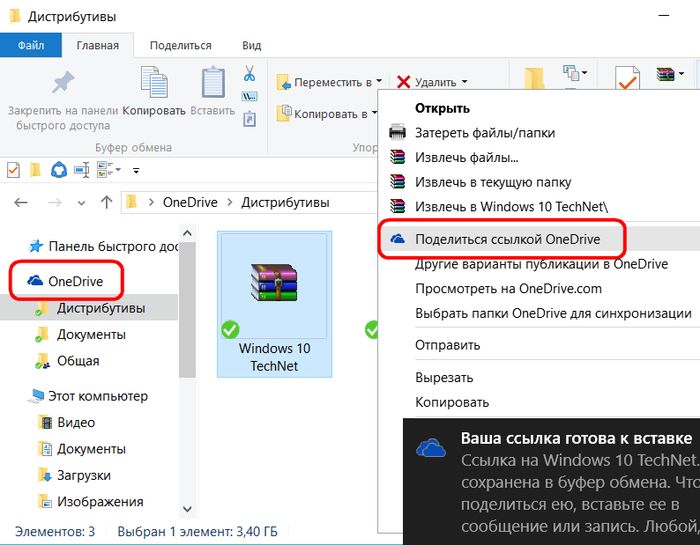Click Дистрибутивы in the address path
The height and width of the screenshot is (545, 700).
point(285,203)
